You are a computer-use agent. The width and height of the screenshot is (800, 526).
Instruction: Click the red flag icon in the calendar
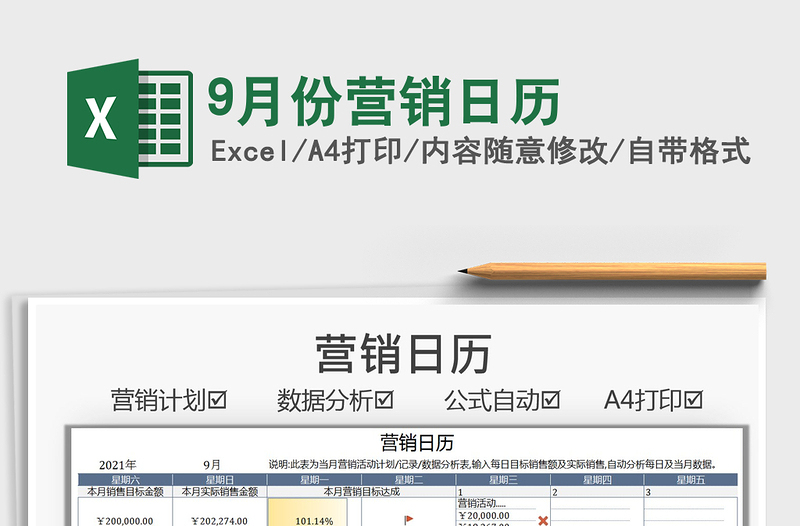pyautogui.click(x=409, y=520)
